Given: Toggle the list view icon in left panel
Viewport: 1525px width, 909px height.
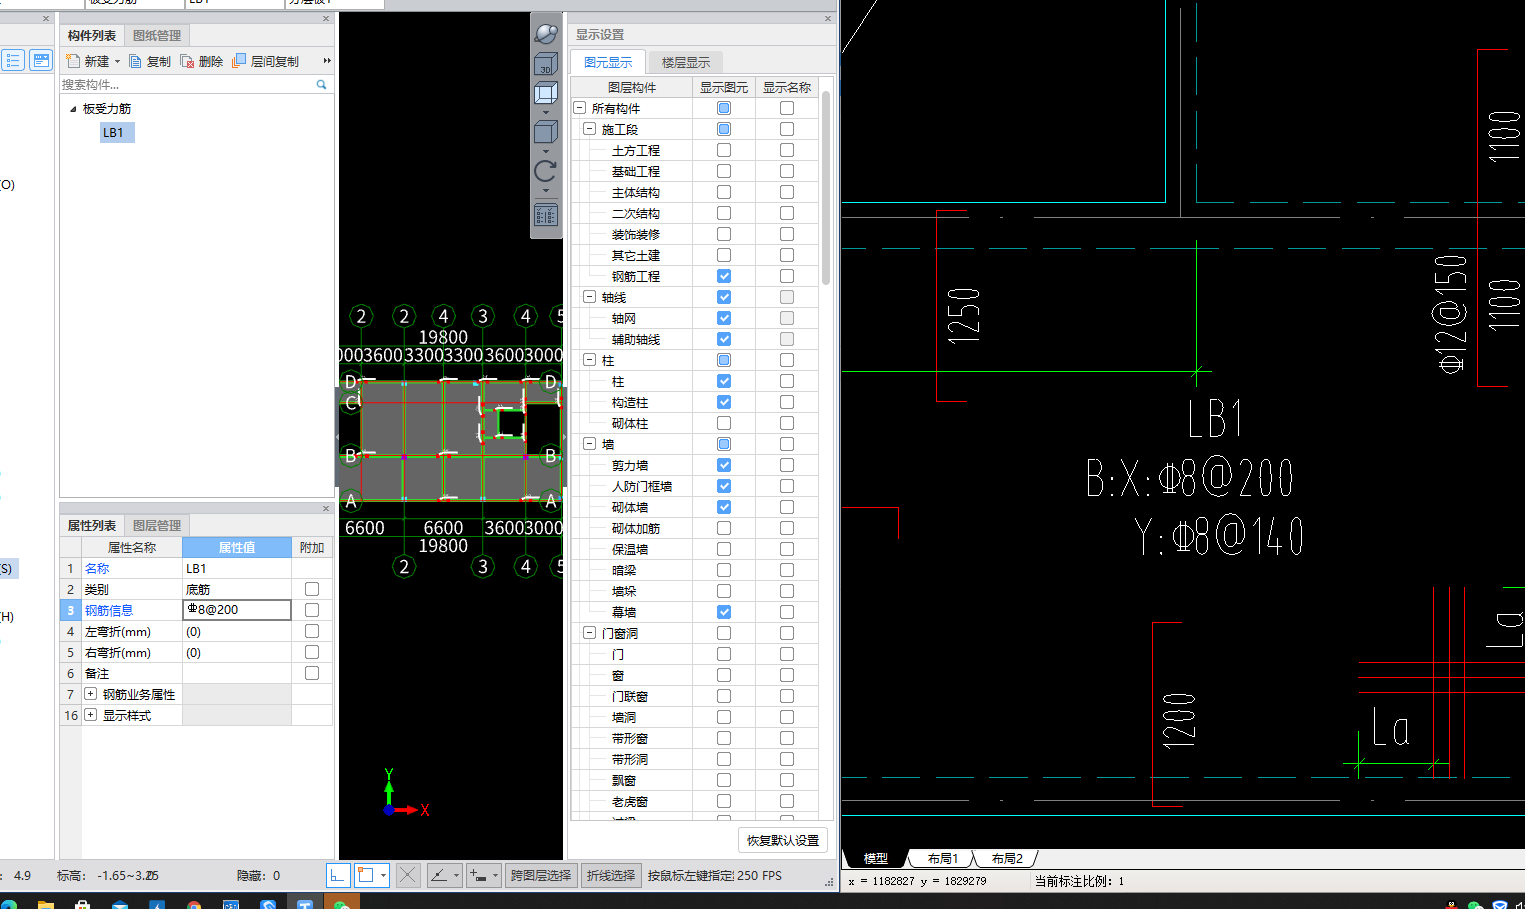Looking at the screenshot, I should click(13, 61).
